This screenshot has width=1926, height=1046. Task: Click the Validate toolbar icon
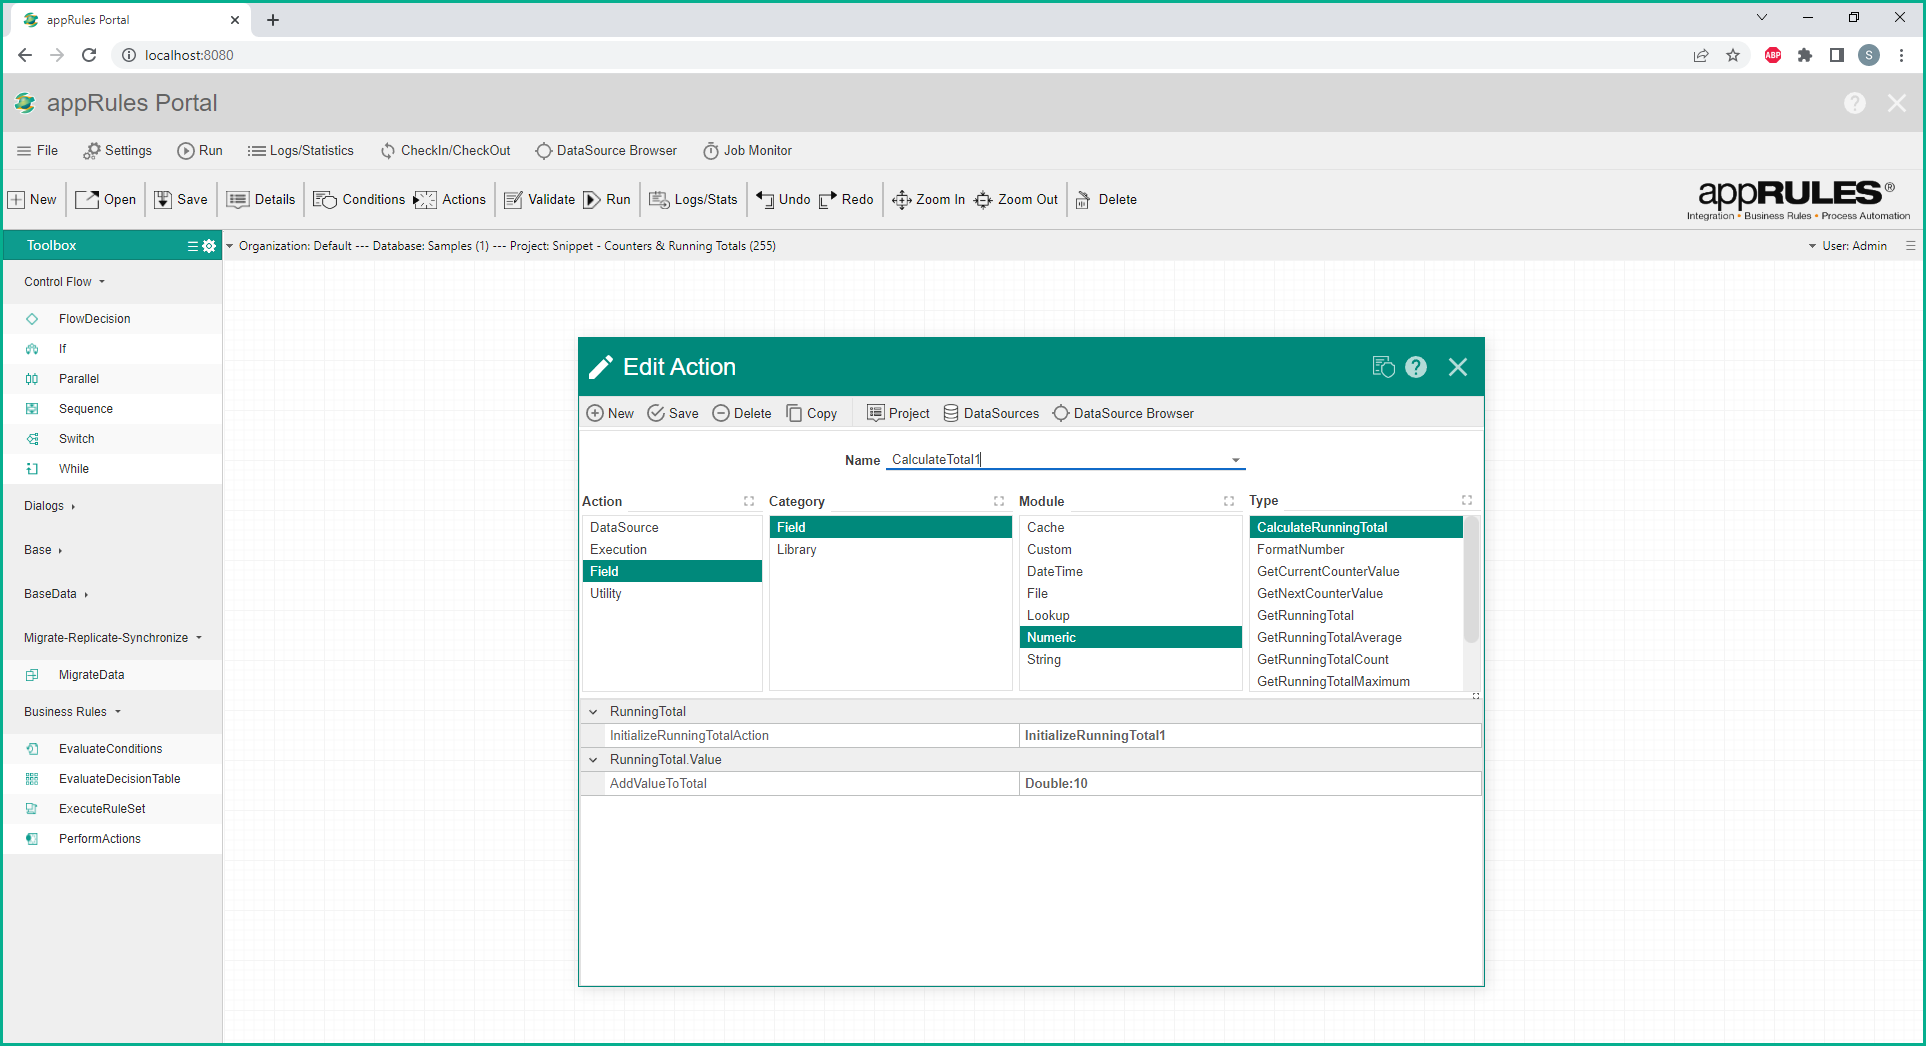coord(514,200)
